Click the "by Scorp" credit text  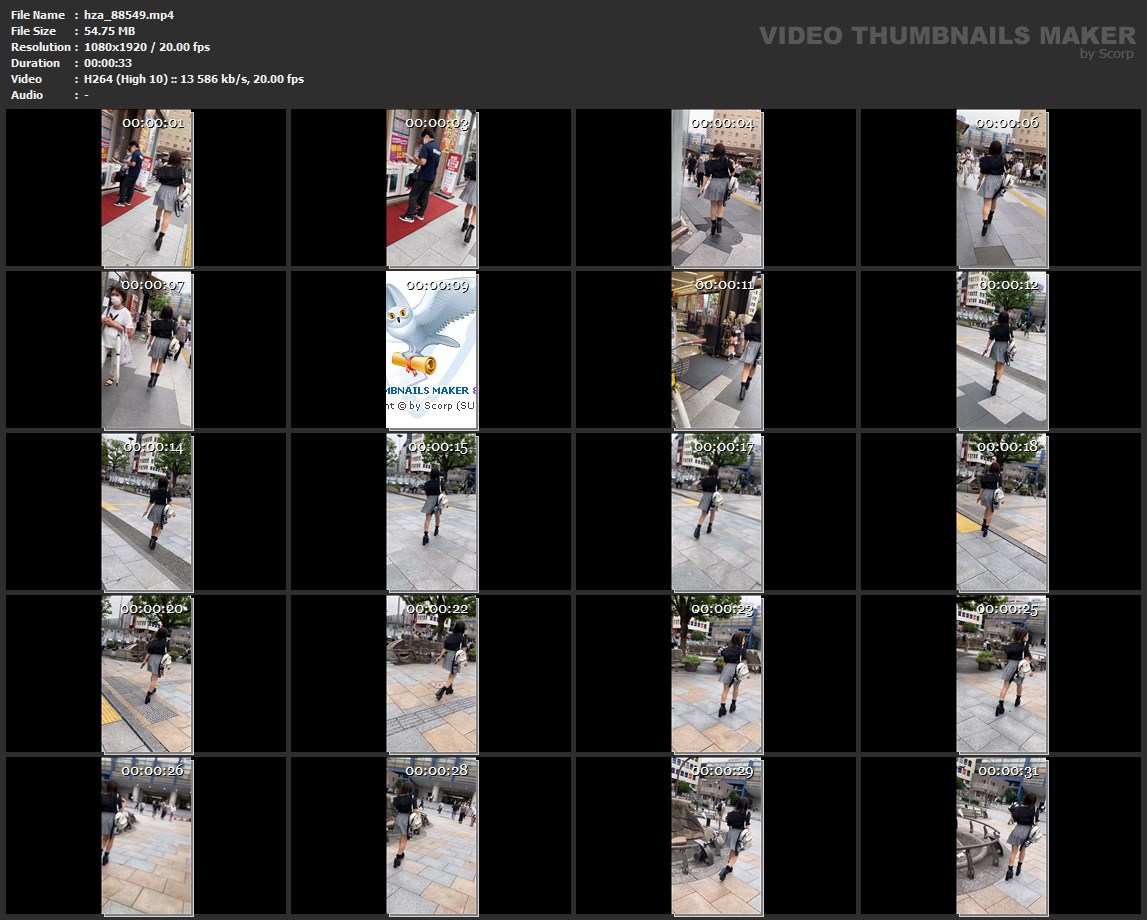[x=1106, y=54]
